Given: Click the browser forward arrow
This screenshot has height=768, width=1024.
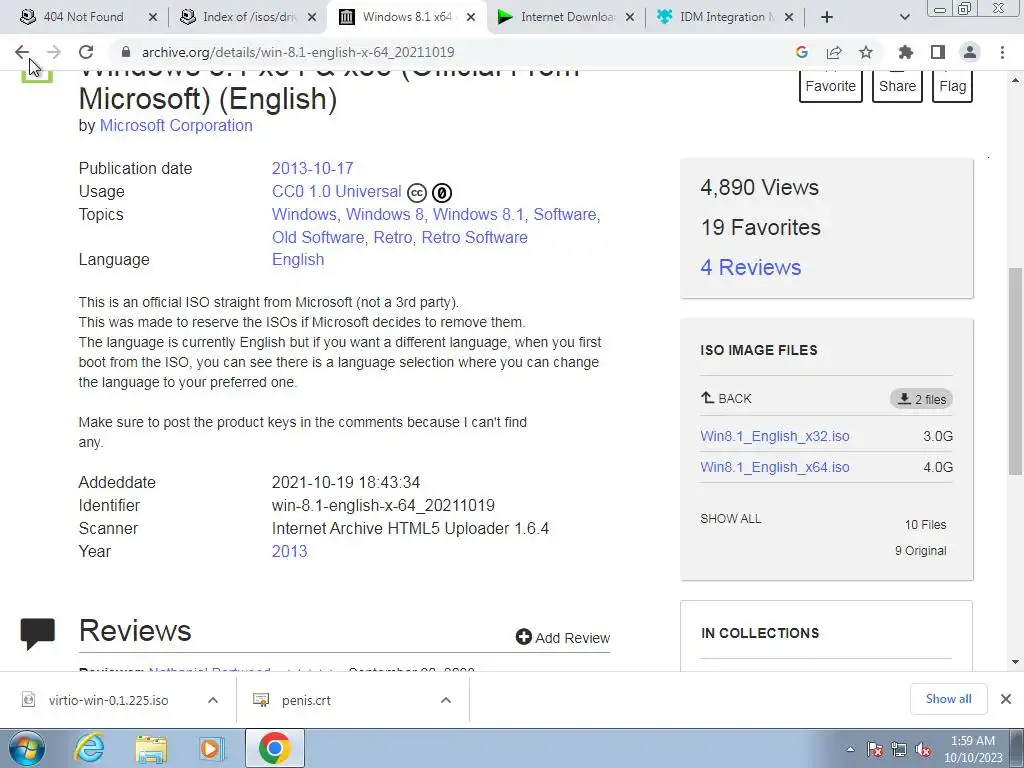Looking at the screenshot, I should (54, 52).
